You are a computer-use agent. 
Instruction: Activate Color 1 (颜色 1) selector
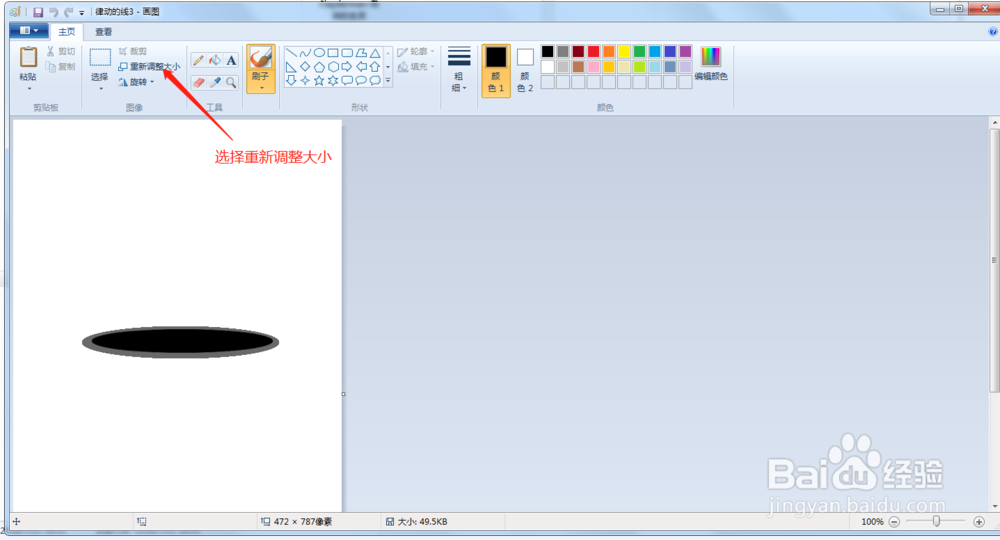(x=496, y=69)
